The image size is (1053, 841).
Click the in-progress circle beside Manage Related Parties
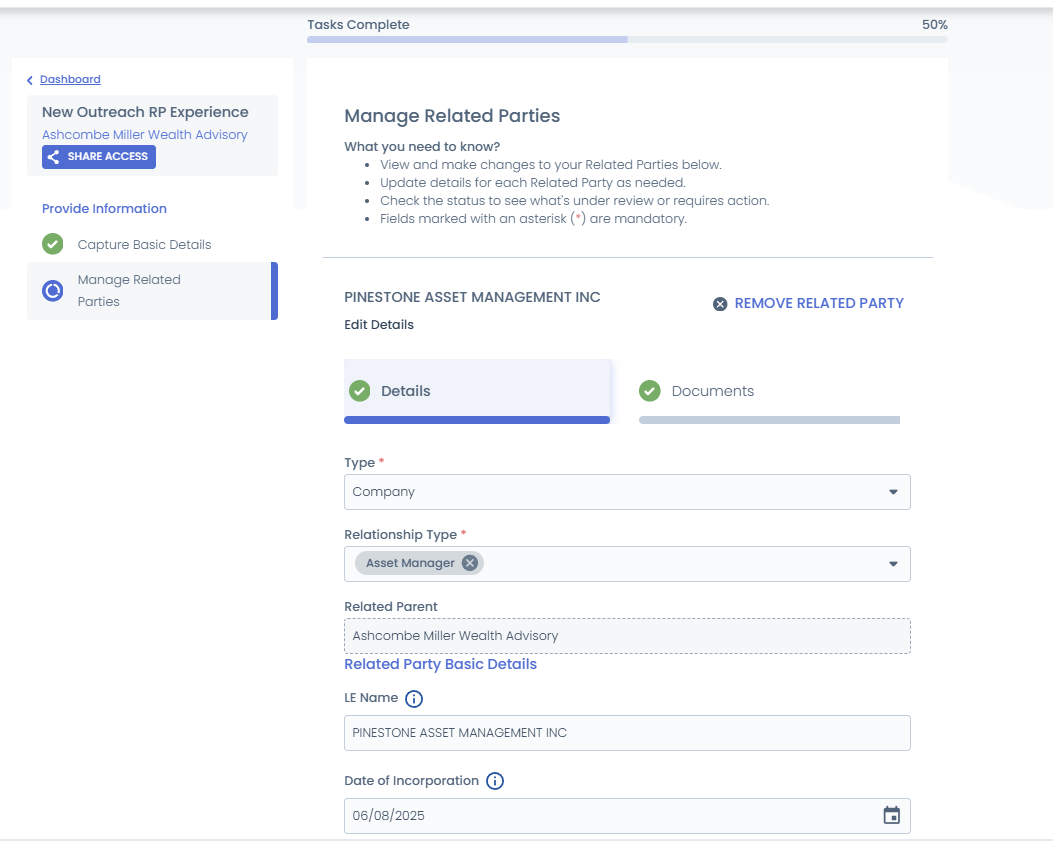52,290
